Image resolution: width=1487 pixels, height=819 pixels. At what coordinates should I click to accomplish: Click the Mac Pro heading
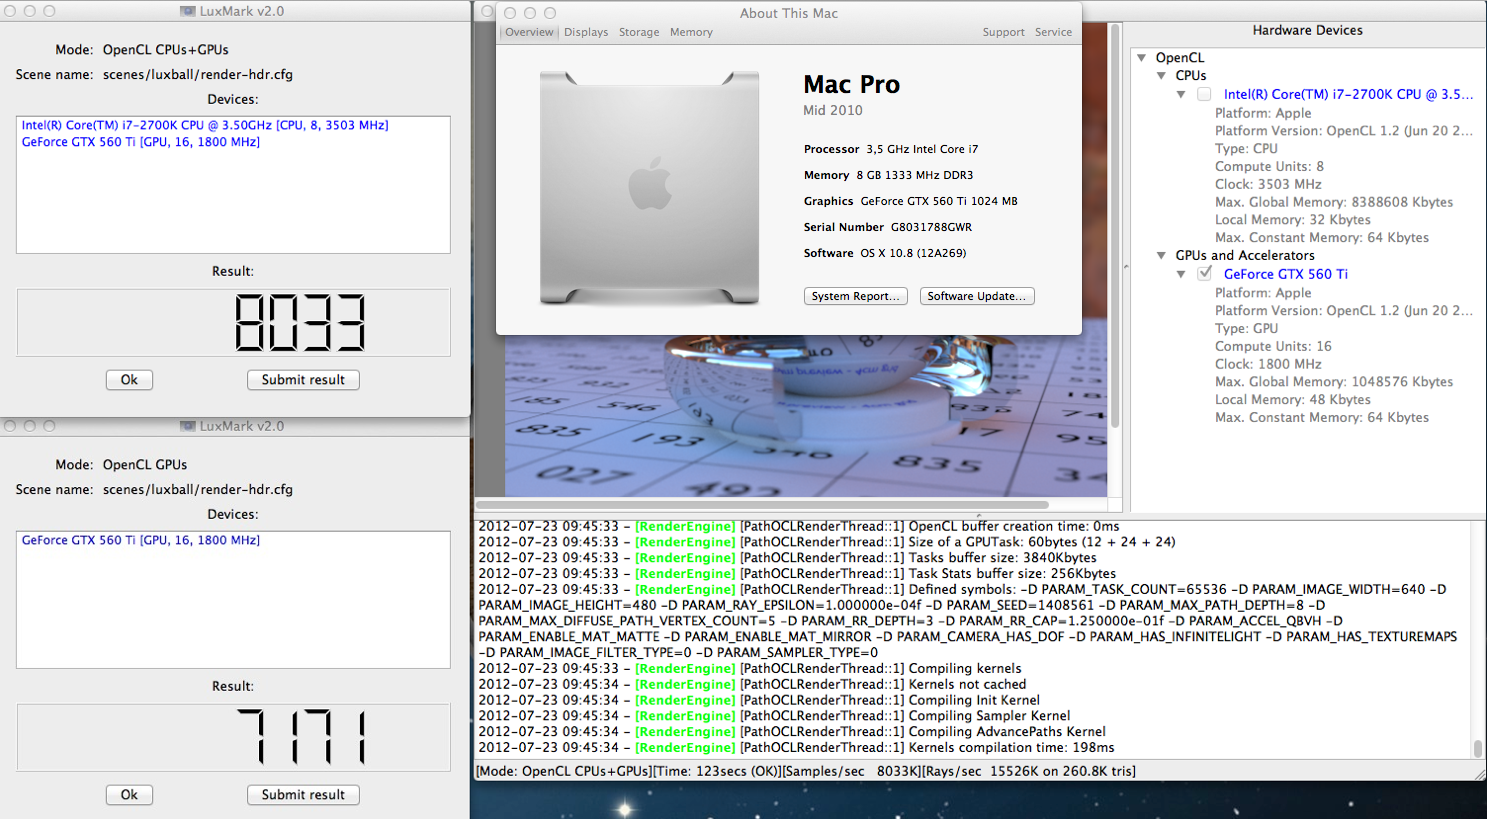point(852,85)
